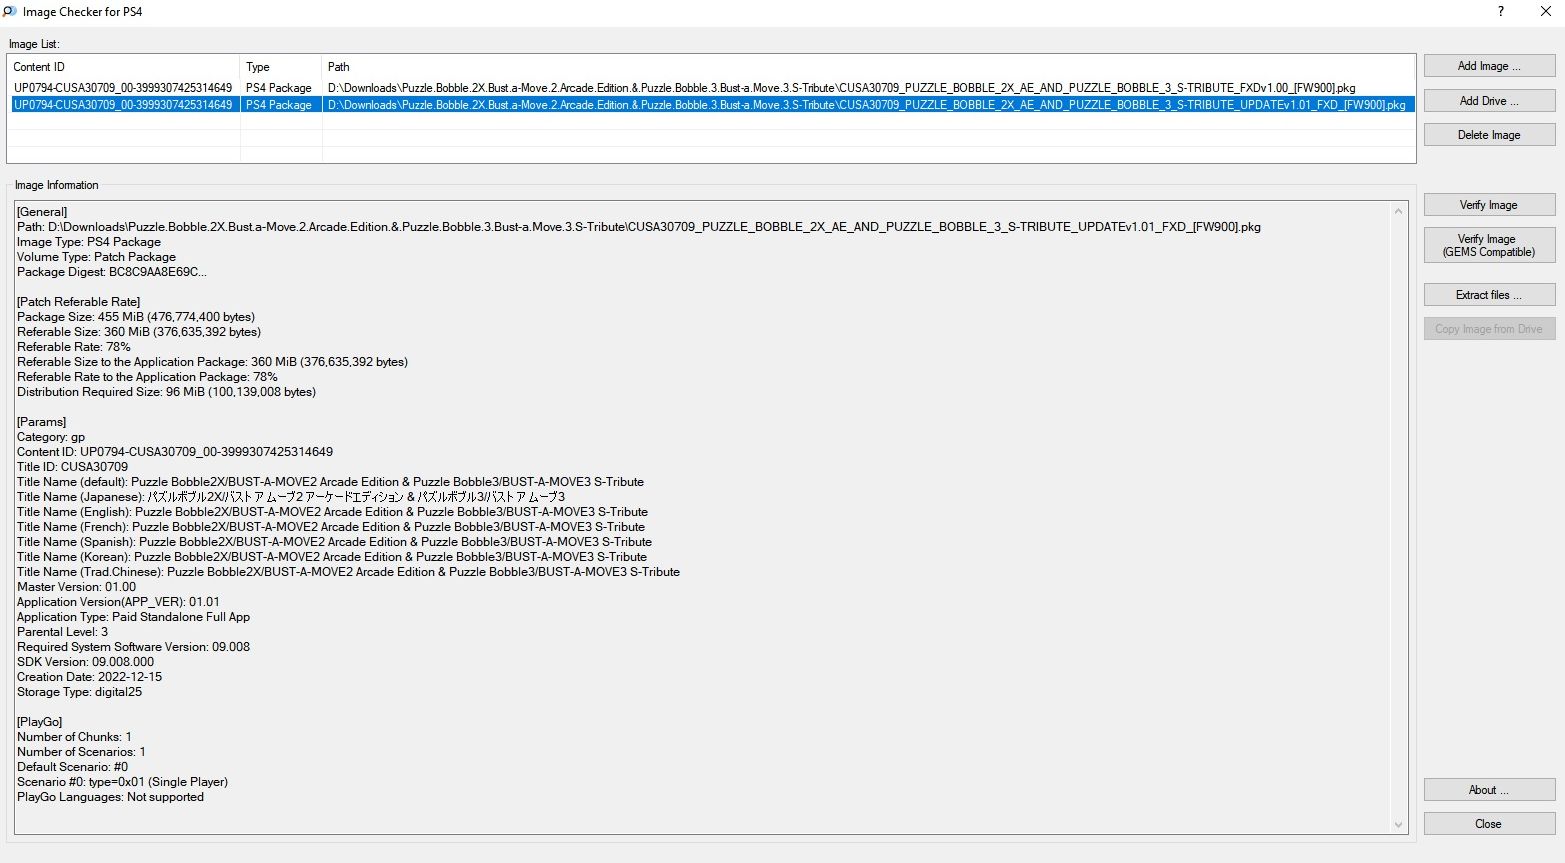Click the [PlayGo] section heading

tap(39, 722)
